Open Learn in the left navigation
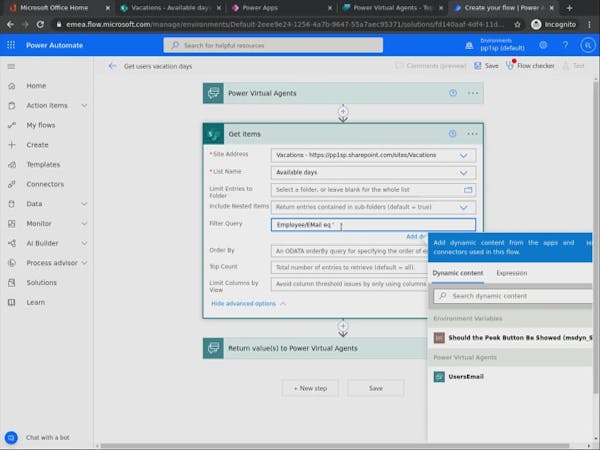 click(36, 302)
